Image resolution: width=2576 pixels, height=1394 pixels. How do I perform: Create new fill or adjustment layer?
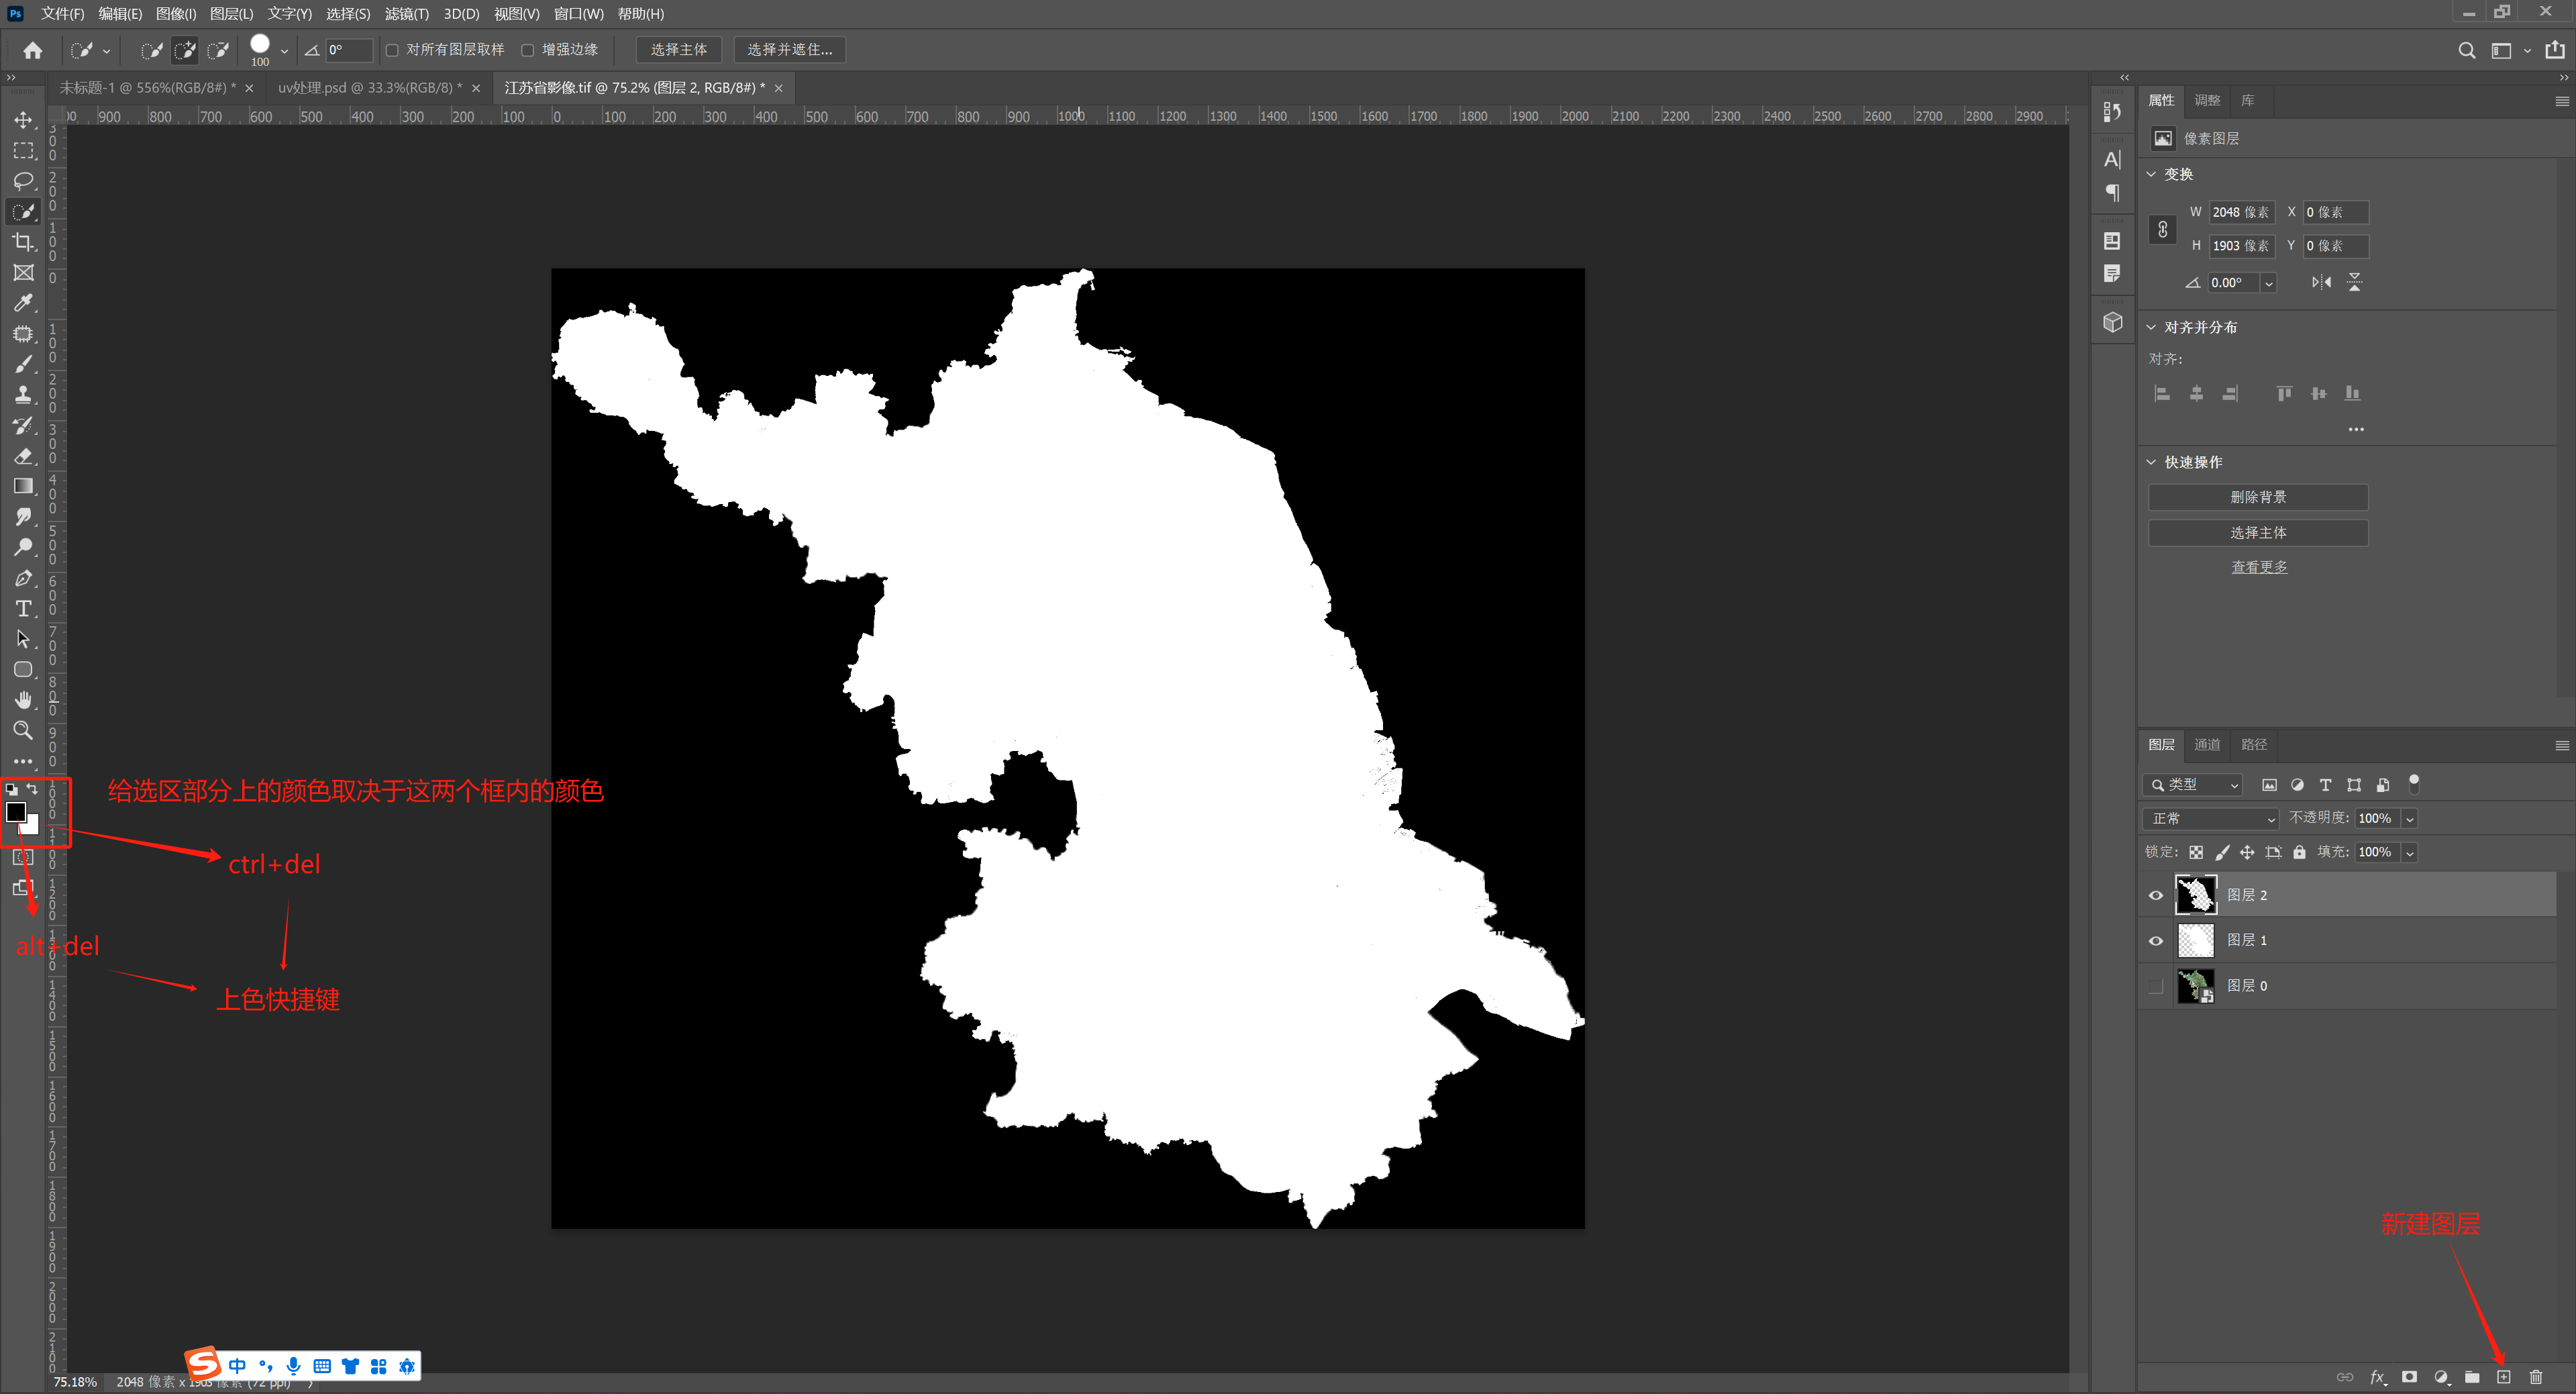tap(2441, 1377)
